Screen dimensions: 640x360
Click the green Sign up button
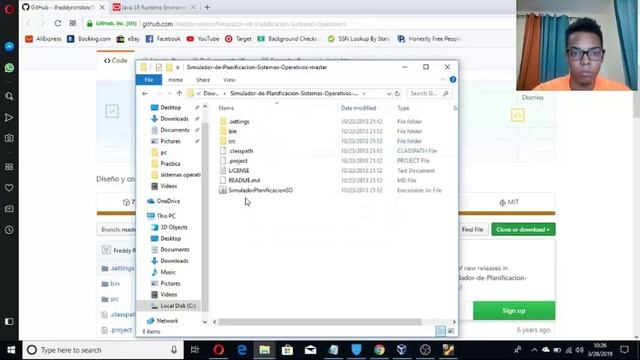(x=514, y=311)
